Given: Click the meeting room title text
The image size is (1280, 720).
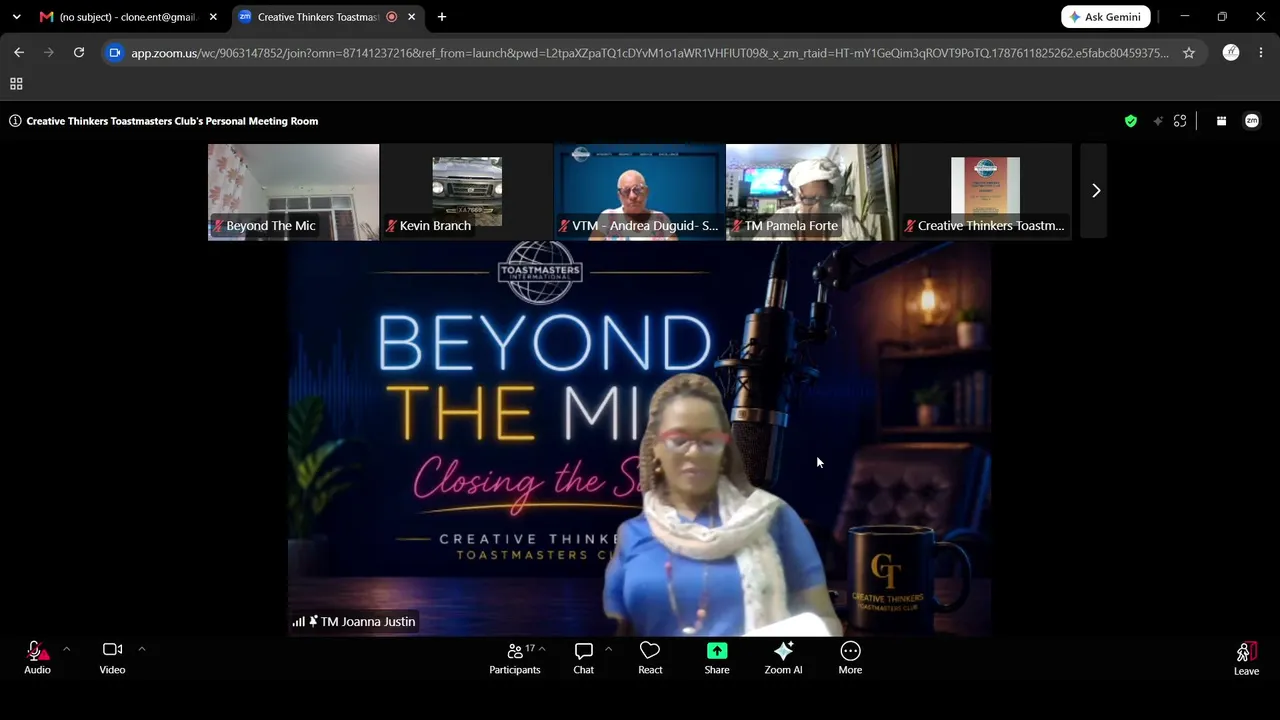Looking at the screenshot, I should (172, 121).
